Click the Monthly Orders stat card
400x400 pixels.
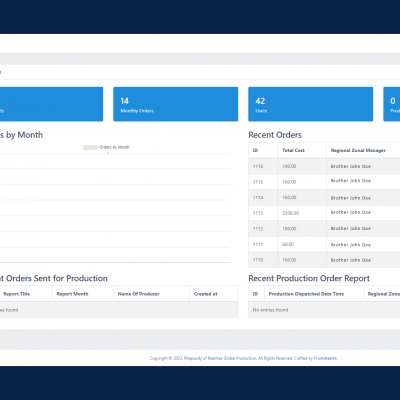176,104
